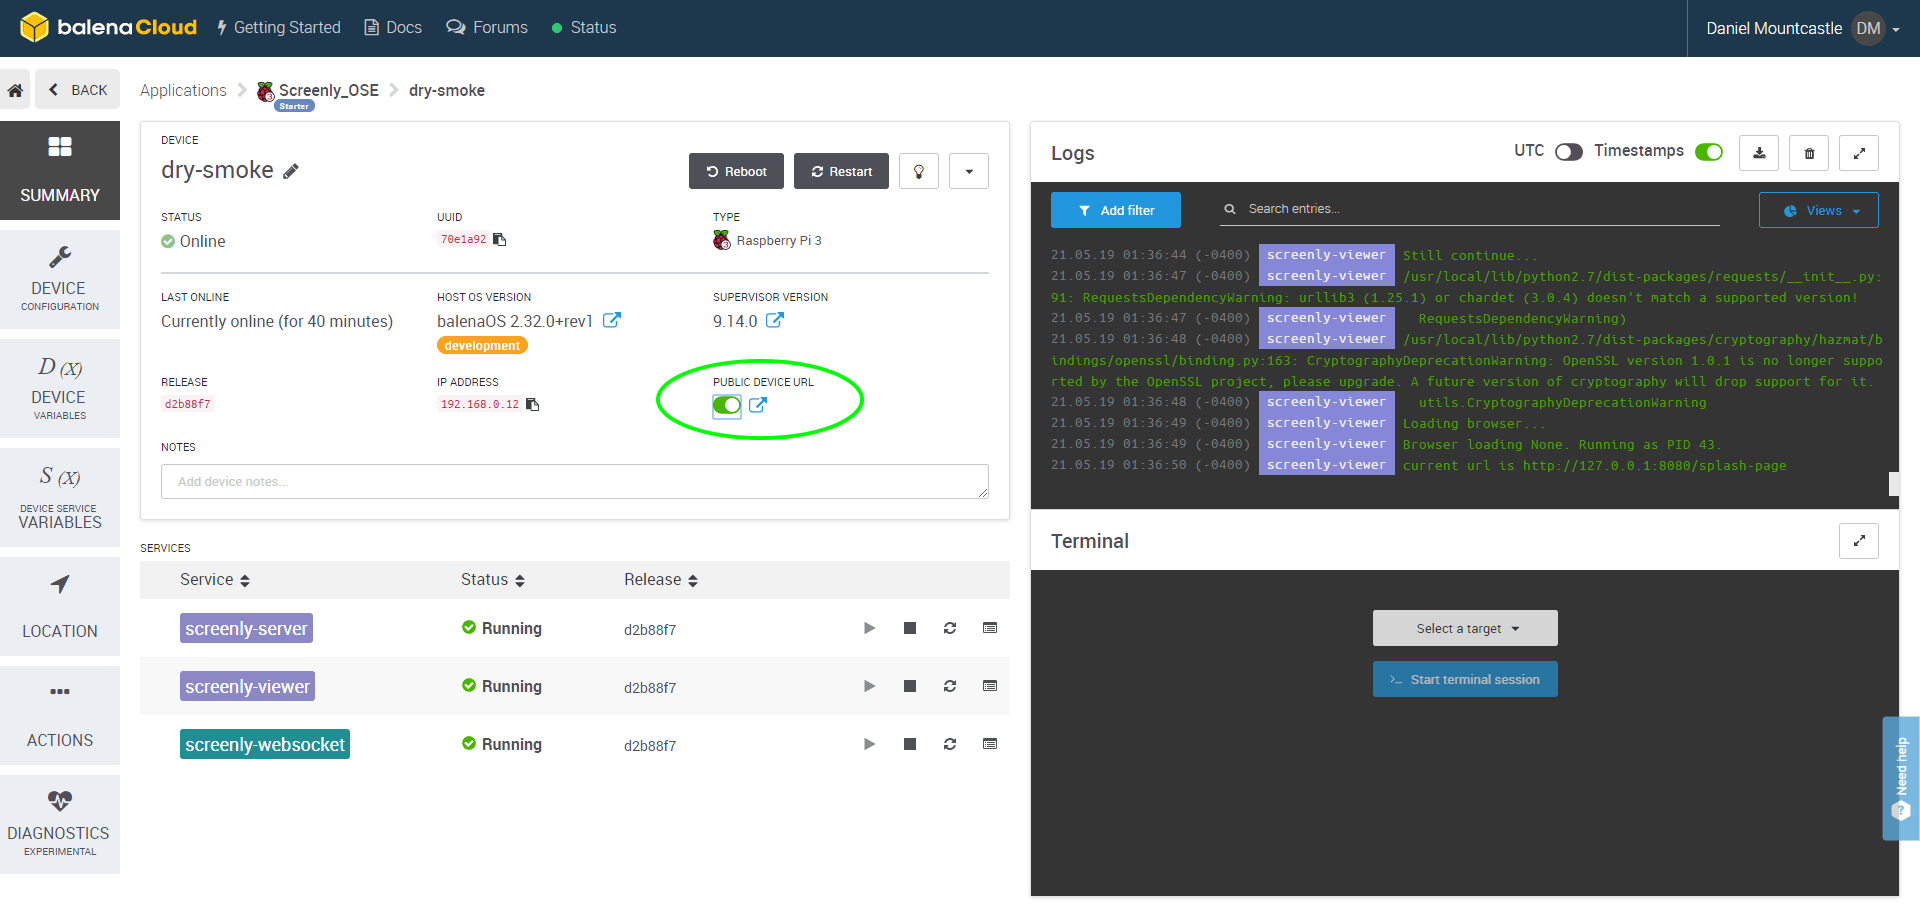Click the lightbulb identify device icon
This screenshot has height=913, width=1920.
point(918,171)
